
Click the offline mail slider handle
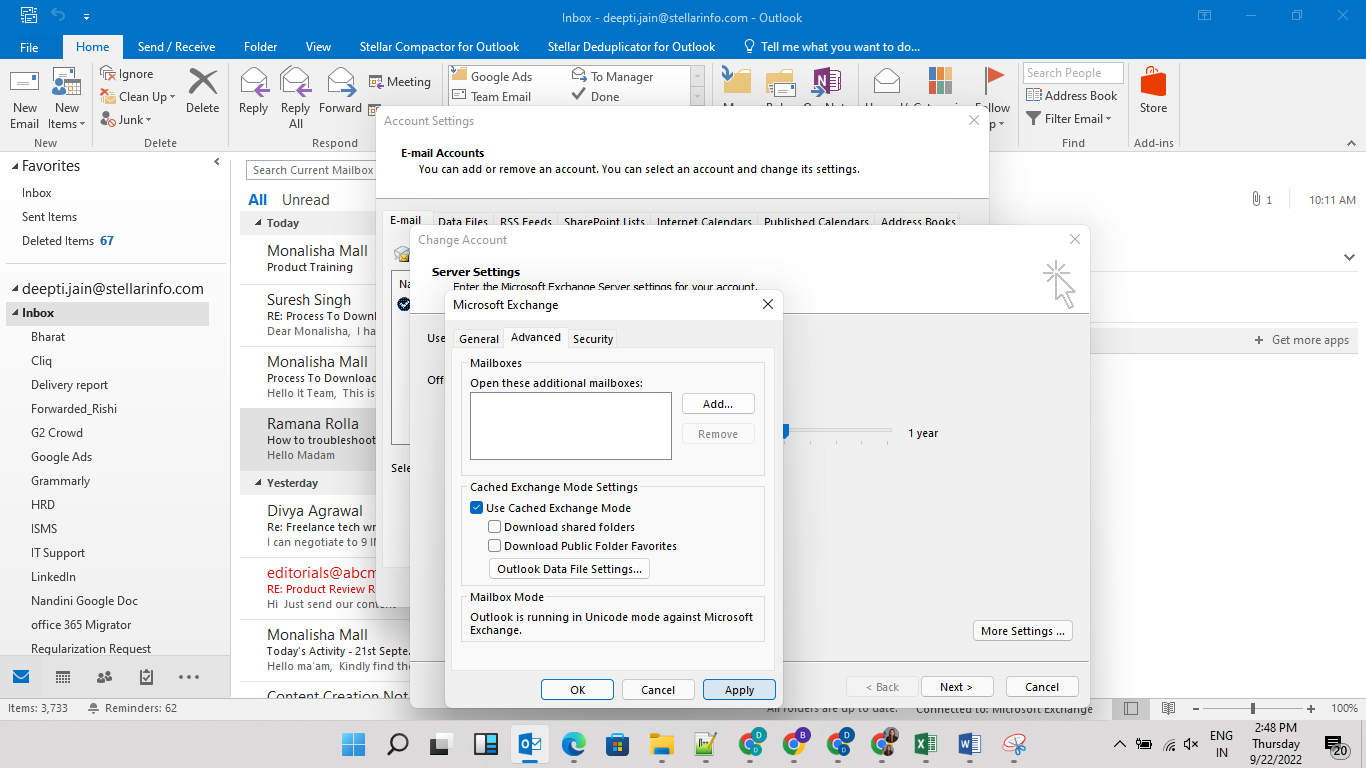tap(785, 431)
